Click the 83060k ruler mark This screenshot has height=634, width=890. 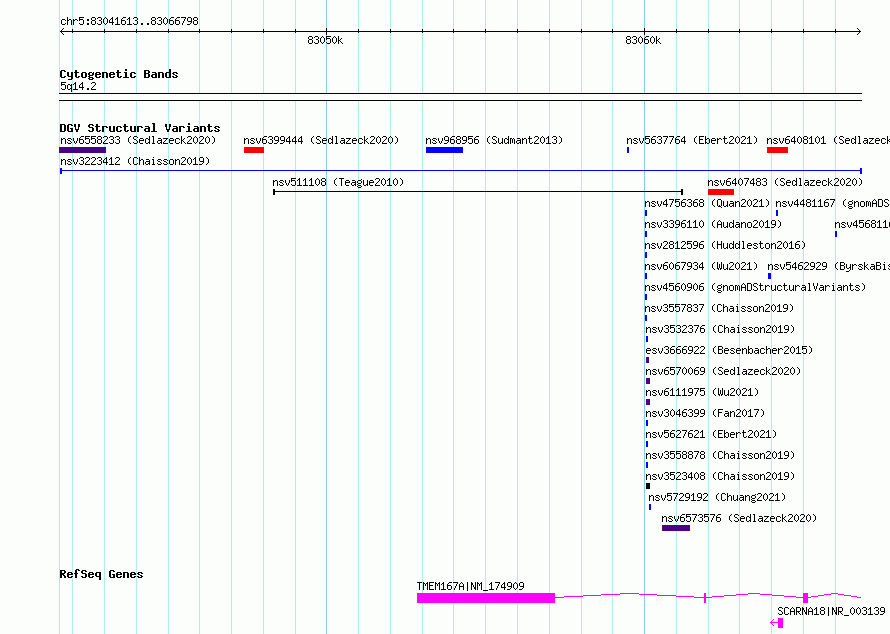coord(643,41)
